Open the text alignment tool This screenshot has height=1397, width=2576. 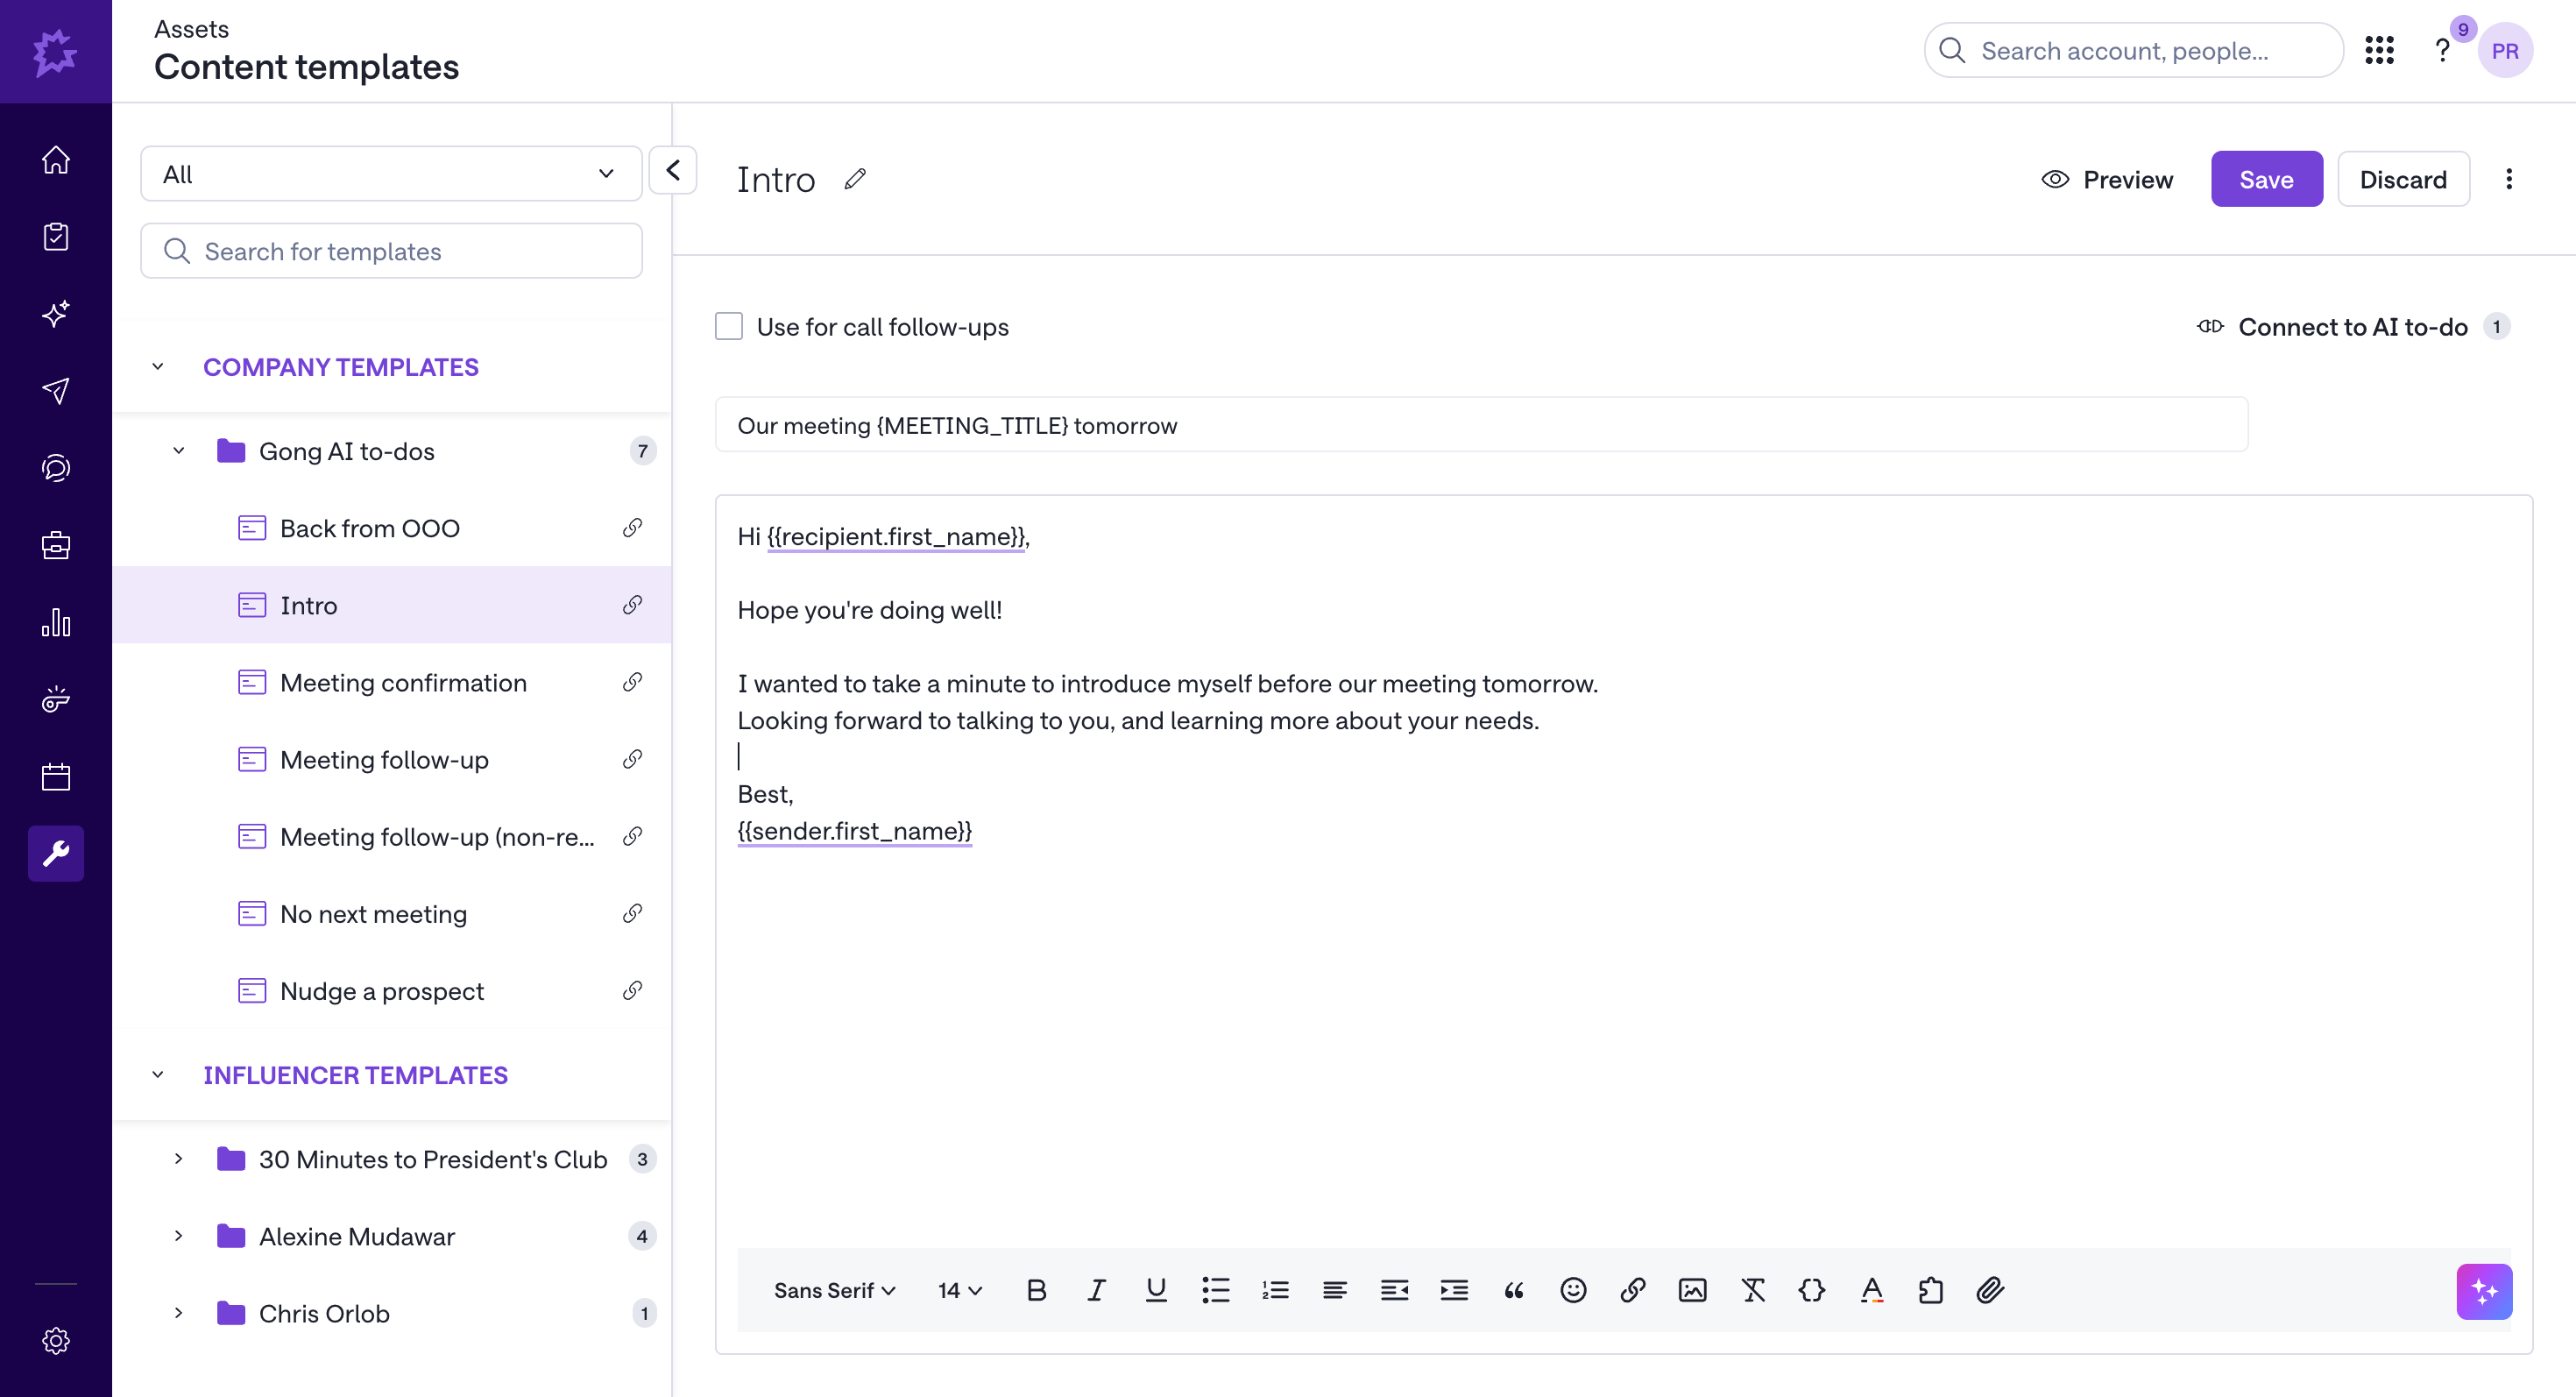tap(1335, 1290)
